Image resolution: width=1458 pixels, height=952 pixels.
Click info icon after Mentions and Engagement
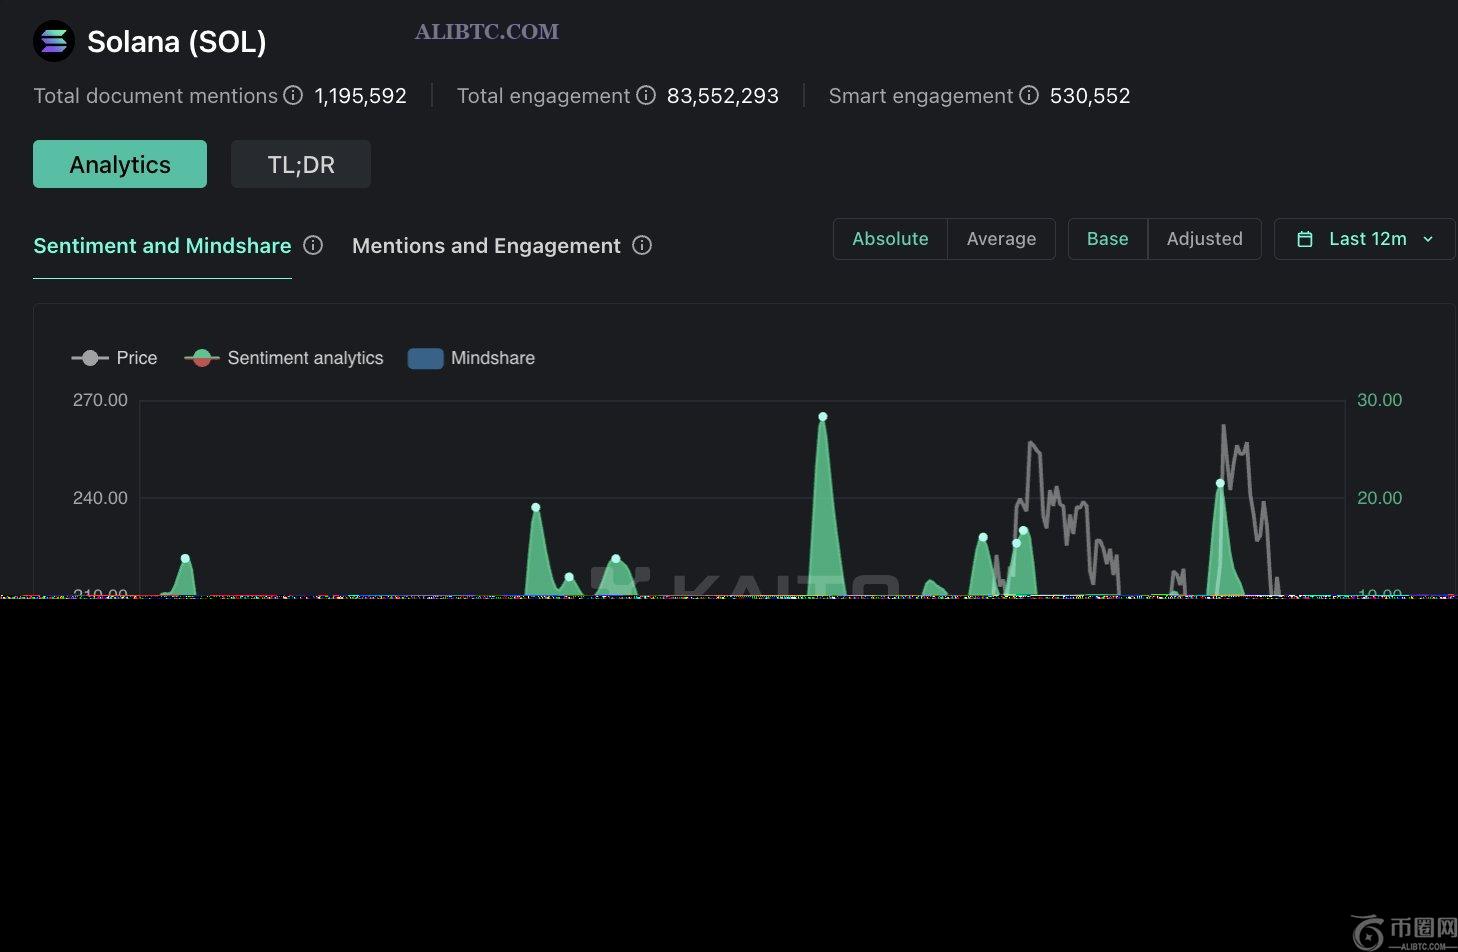coord(642,245)
